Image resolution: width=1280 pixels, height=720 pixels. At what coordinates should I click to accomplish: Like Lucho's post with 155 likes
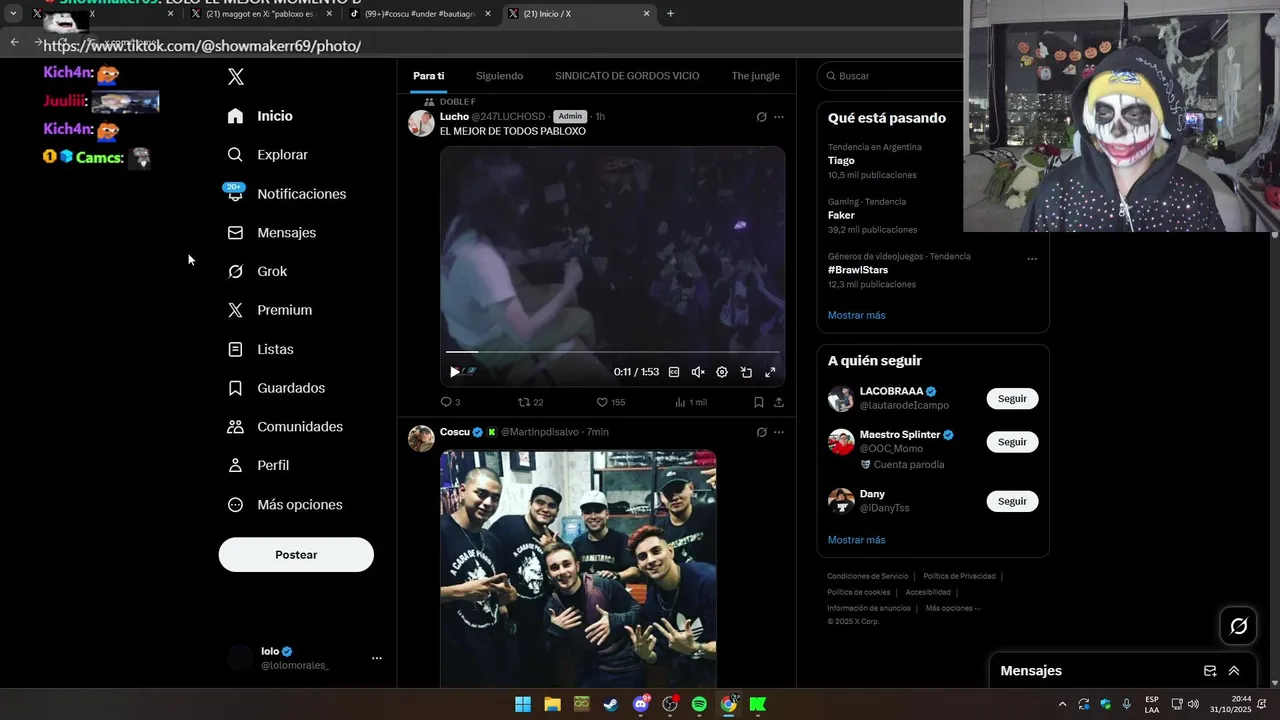(610, 402)
